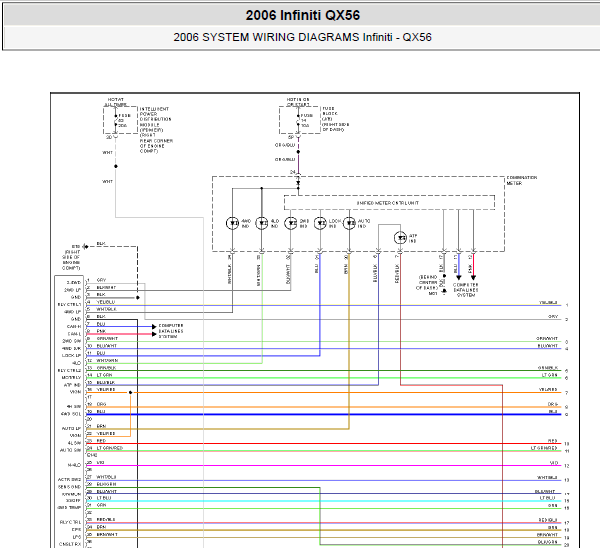
Task: Click the 'N-4LO' terminal label
Action: 74,465
